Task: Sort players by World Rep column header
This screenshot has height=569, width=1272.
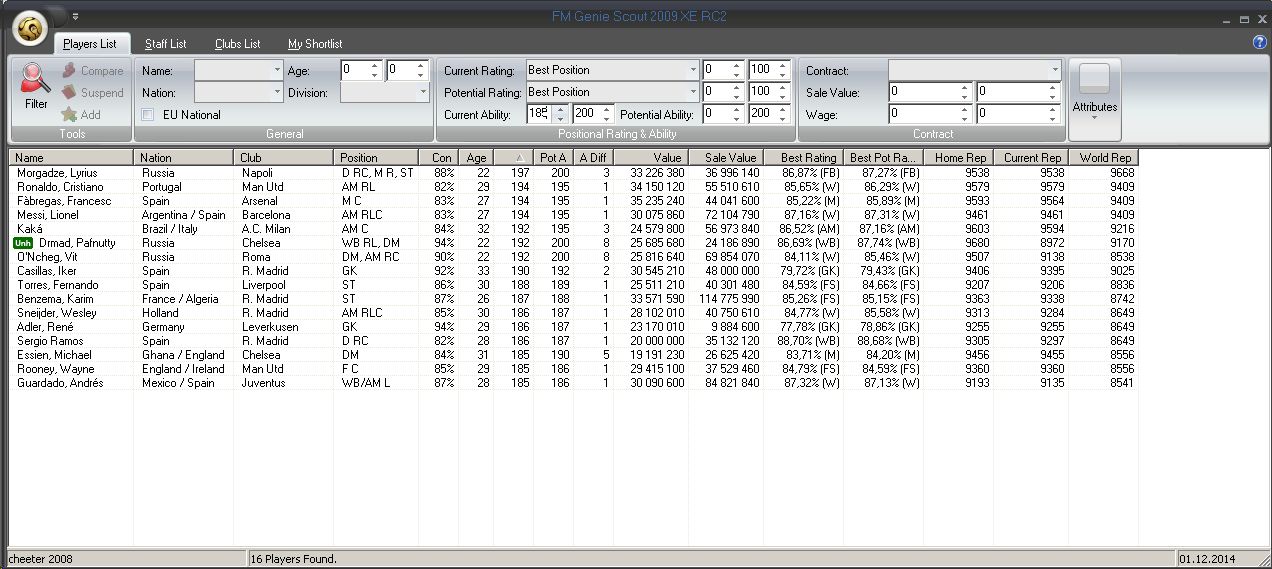Action: pyautogui.click(x=1103, y=158)
